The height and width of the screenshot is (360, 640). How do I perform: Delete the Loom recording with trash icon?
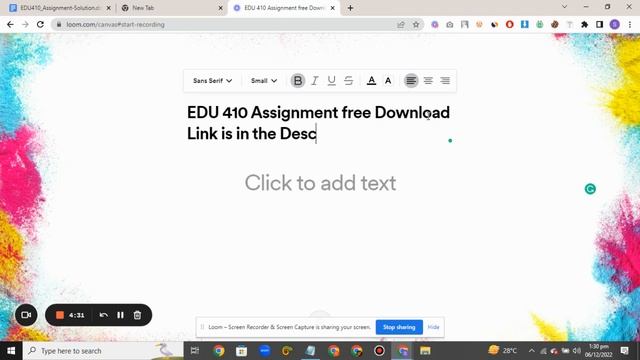[137, 315]
